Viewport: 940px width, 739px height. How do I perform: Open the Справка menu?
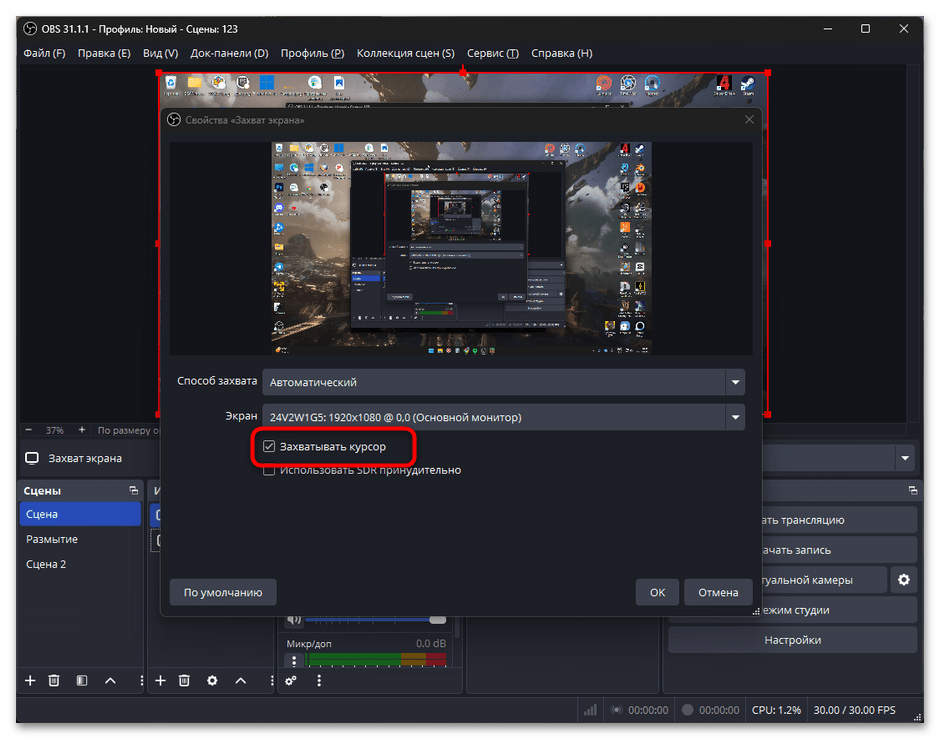(562, 53)
